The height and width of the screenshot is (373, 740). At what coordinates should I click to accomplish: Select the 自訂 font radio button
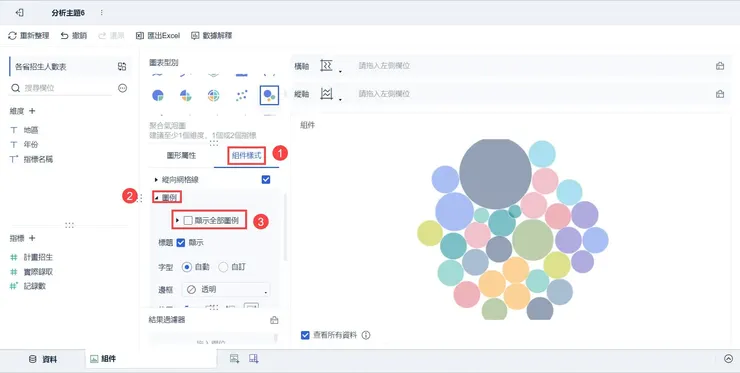pos(223,267)
